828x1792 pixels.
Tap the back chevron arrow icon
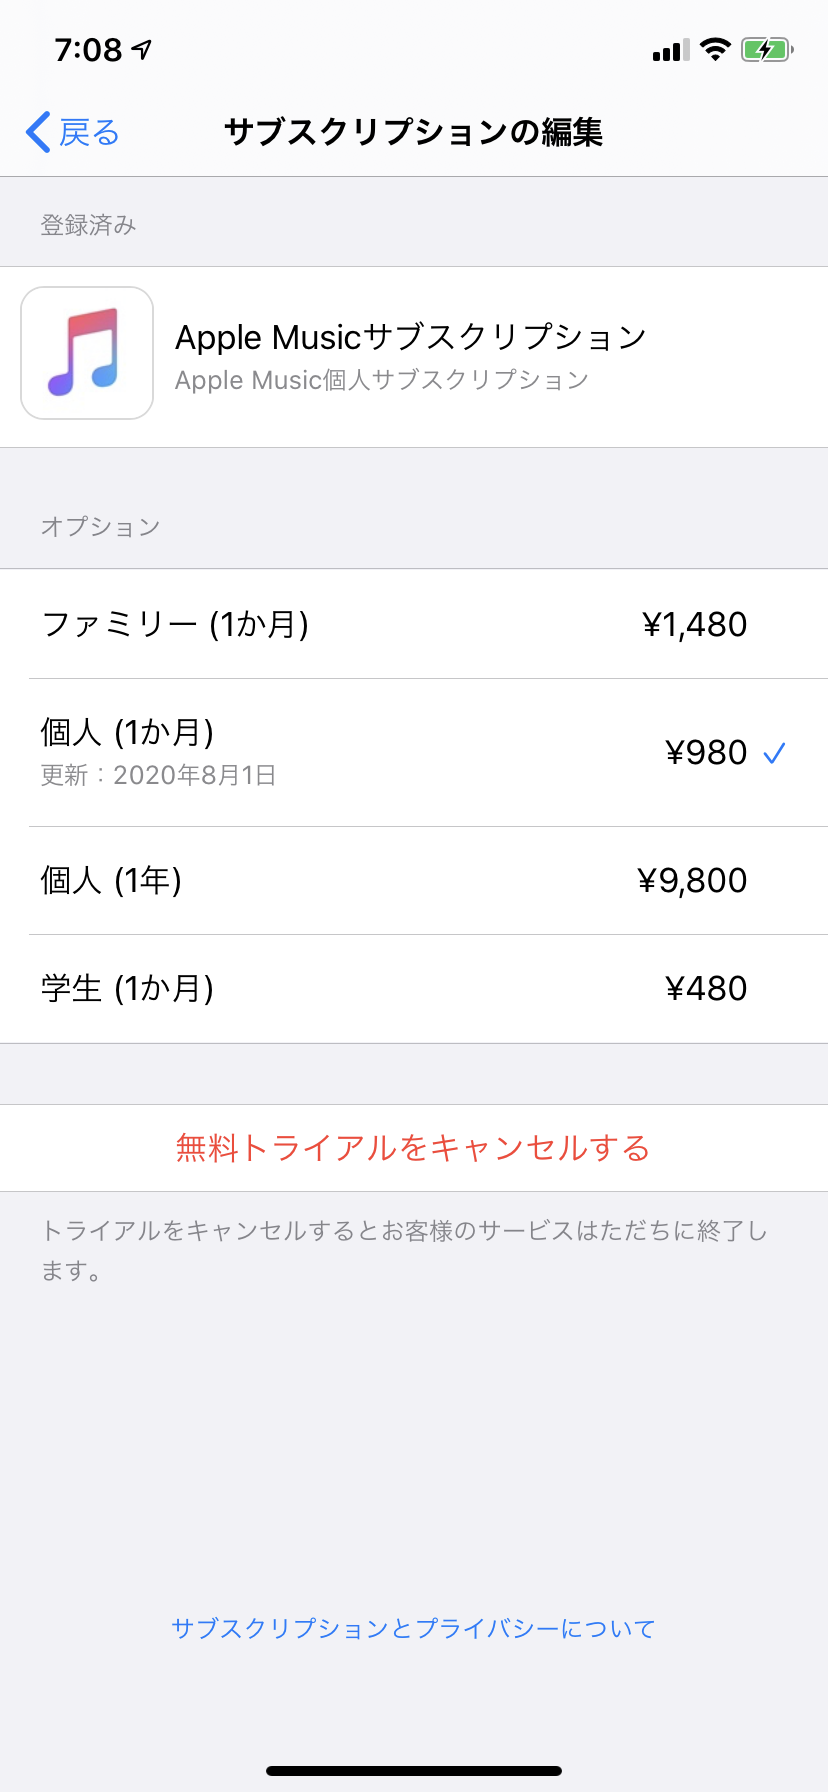click(x=38, y=132)
